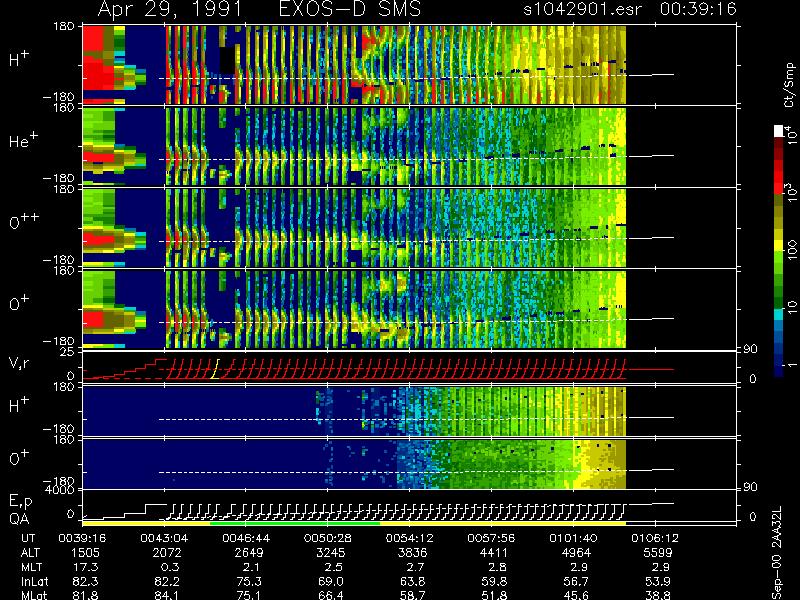
Task: Click MLT value '17.3'
Action: click(x=86, y=567)
